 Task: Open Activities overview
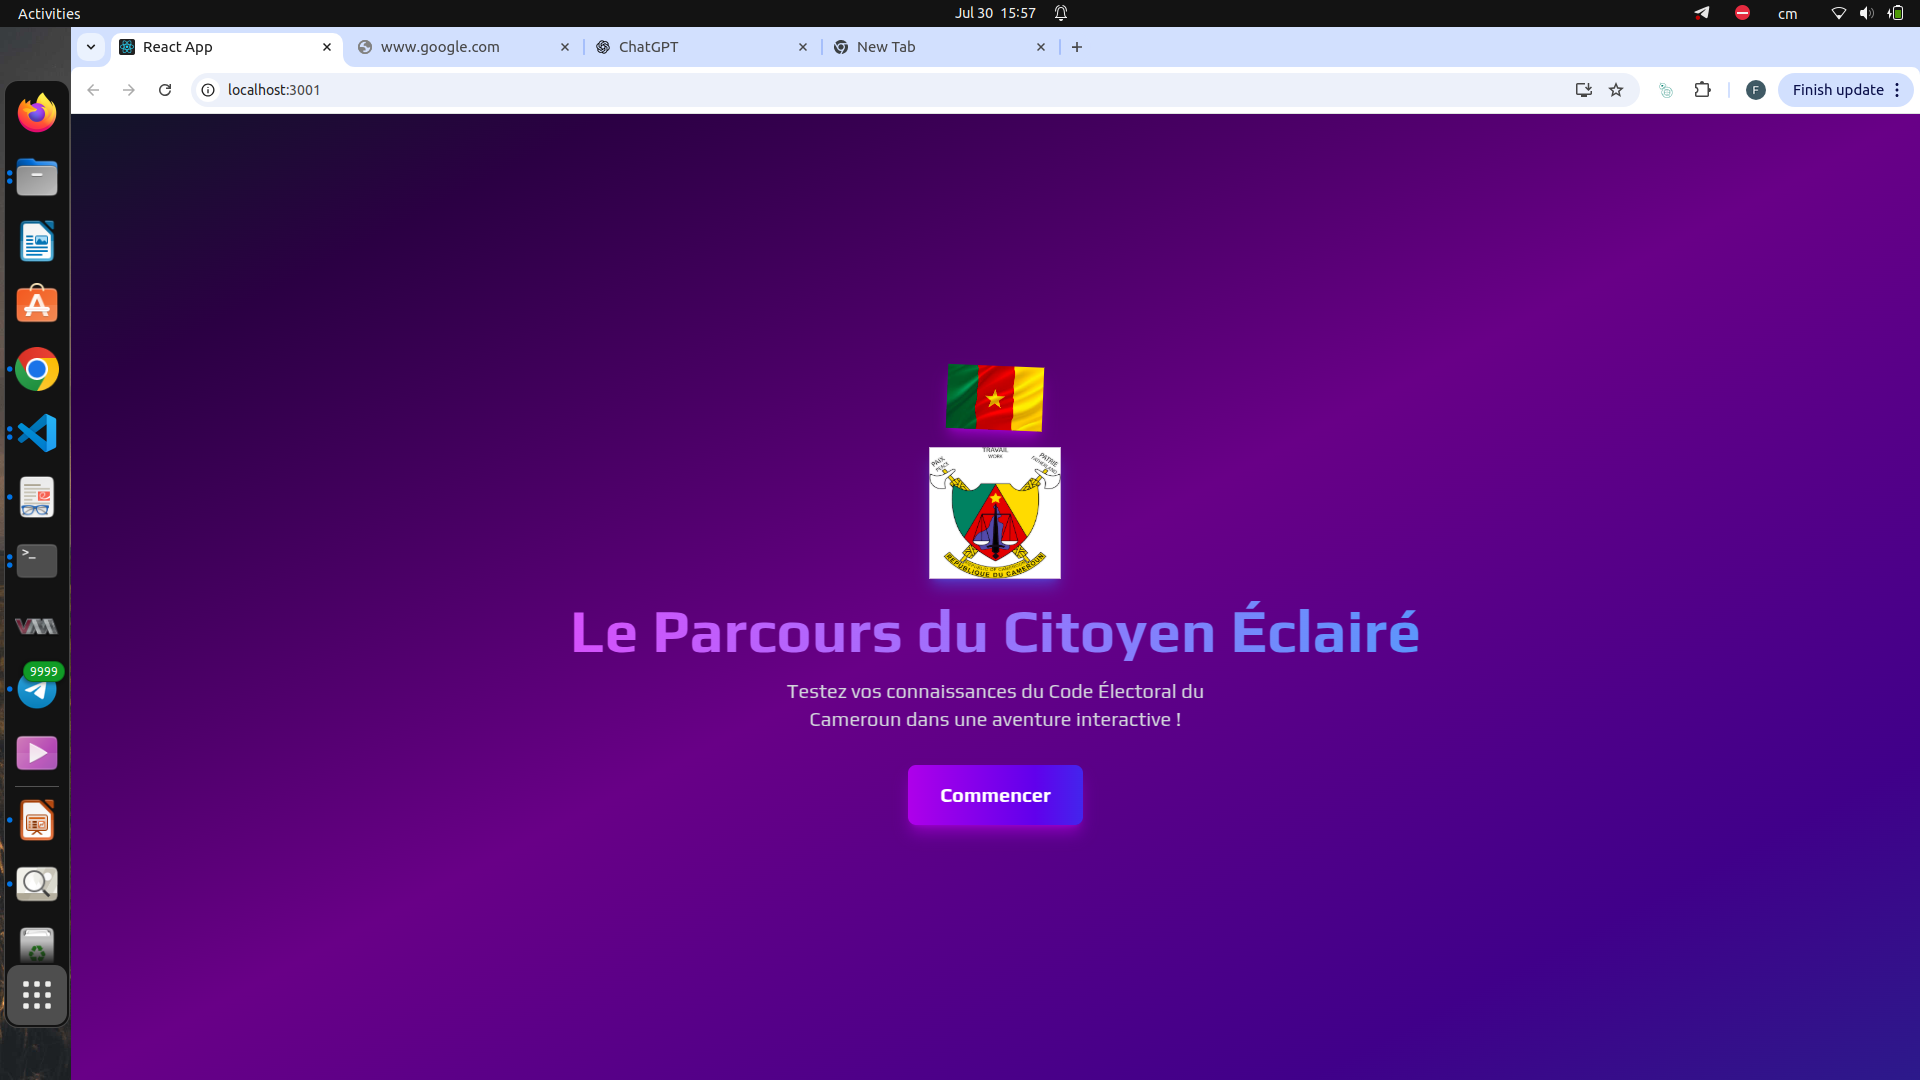(x=49, y=13)
